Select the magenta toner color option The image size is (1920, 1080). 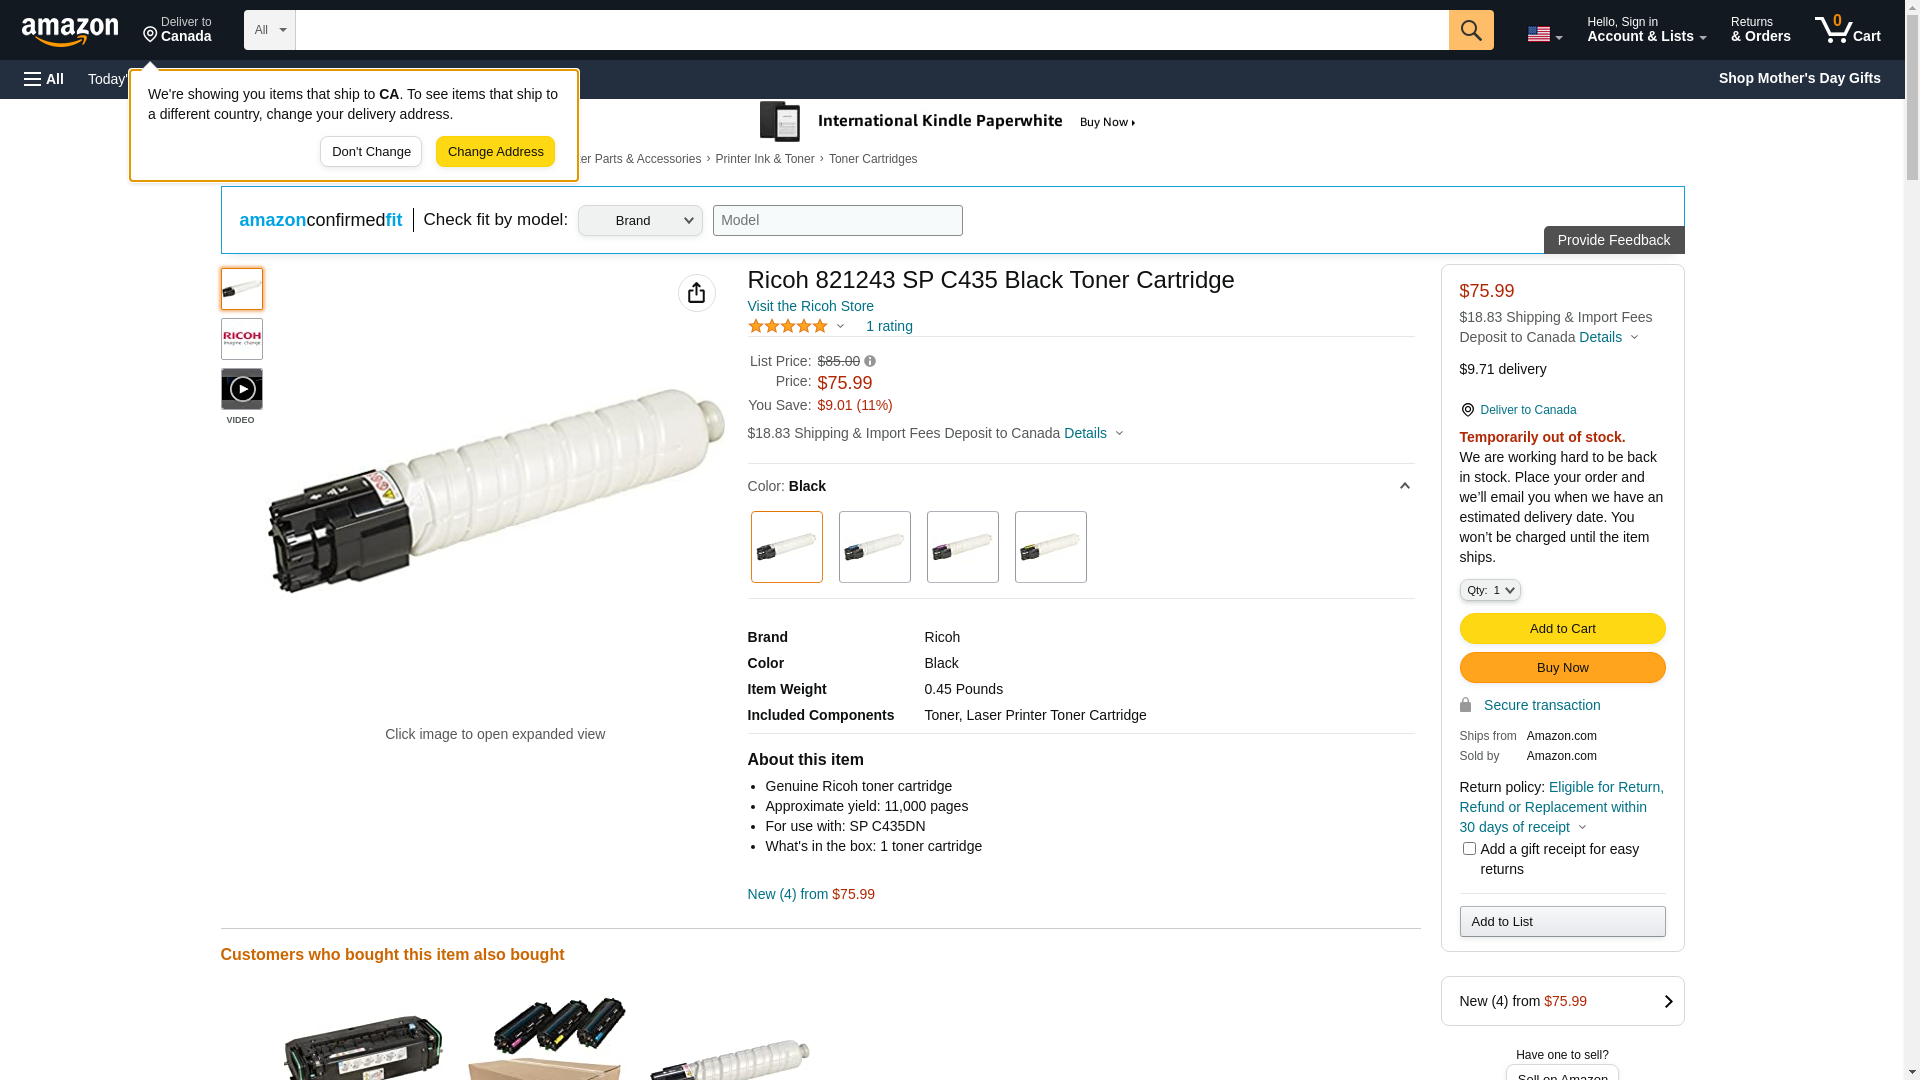[963, 547]
